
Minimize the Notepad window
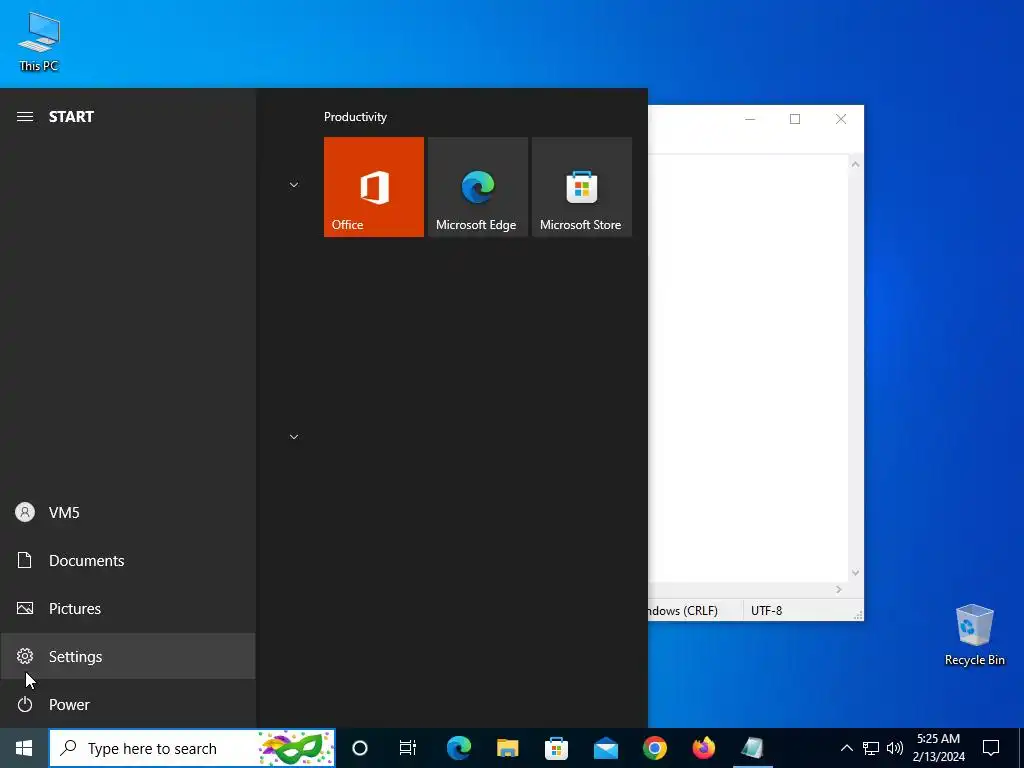click(750, 119)
